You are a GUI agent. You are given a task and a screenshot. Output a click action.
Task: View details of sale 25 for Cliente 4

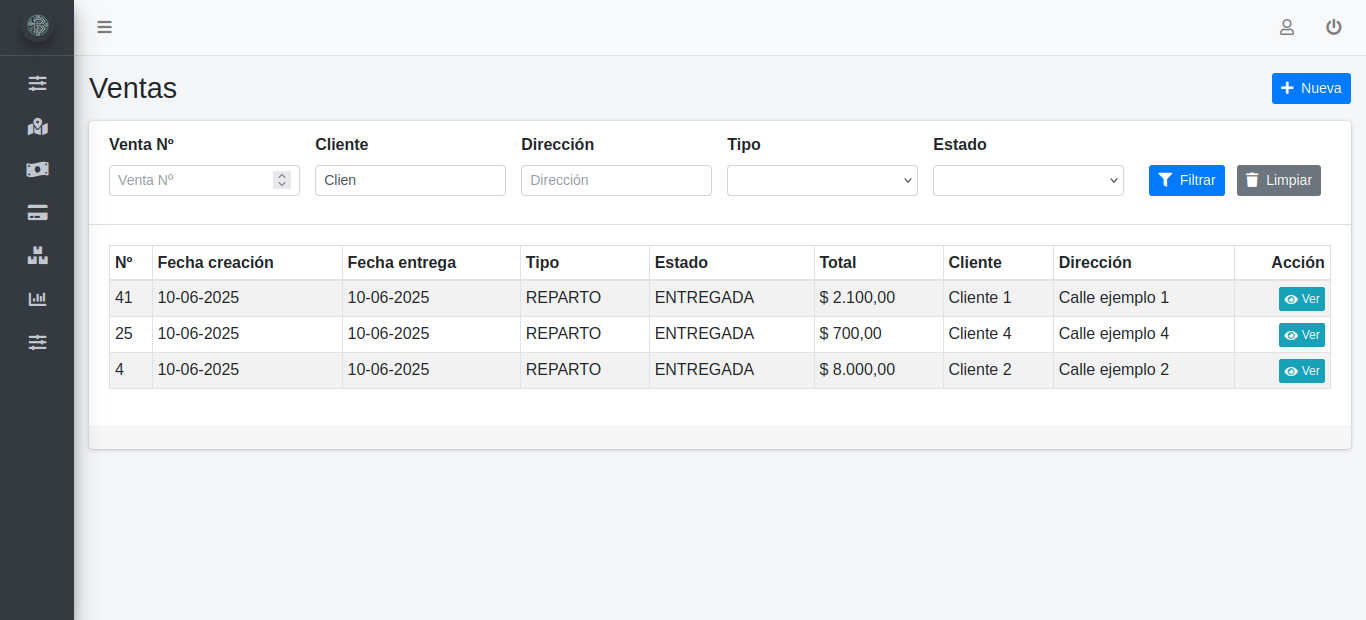click(1301, 334)
